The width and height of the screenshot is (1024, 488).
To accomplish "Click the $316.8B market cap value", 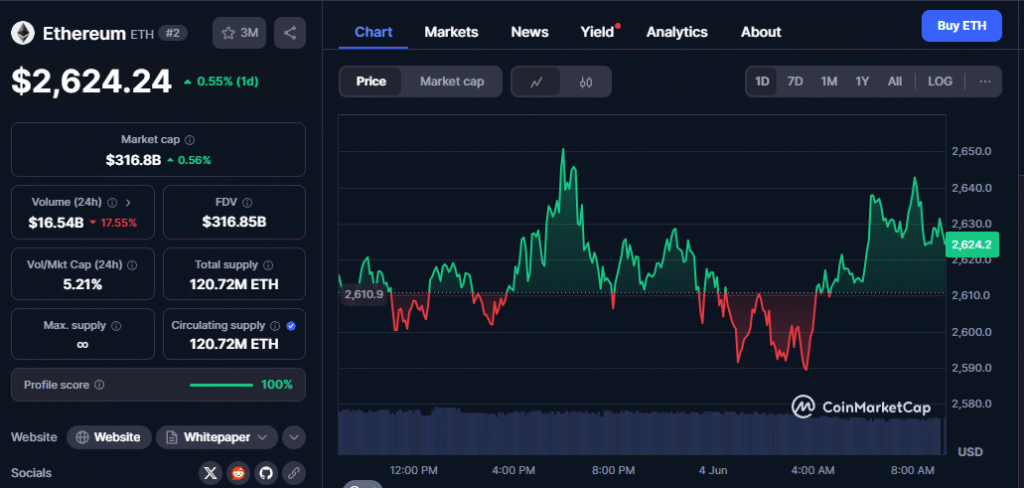I will point(133,159).
